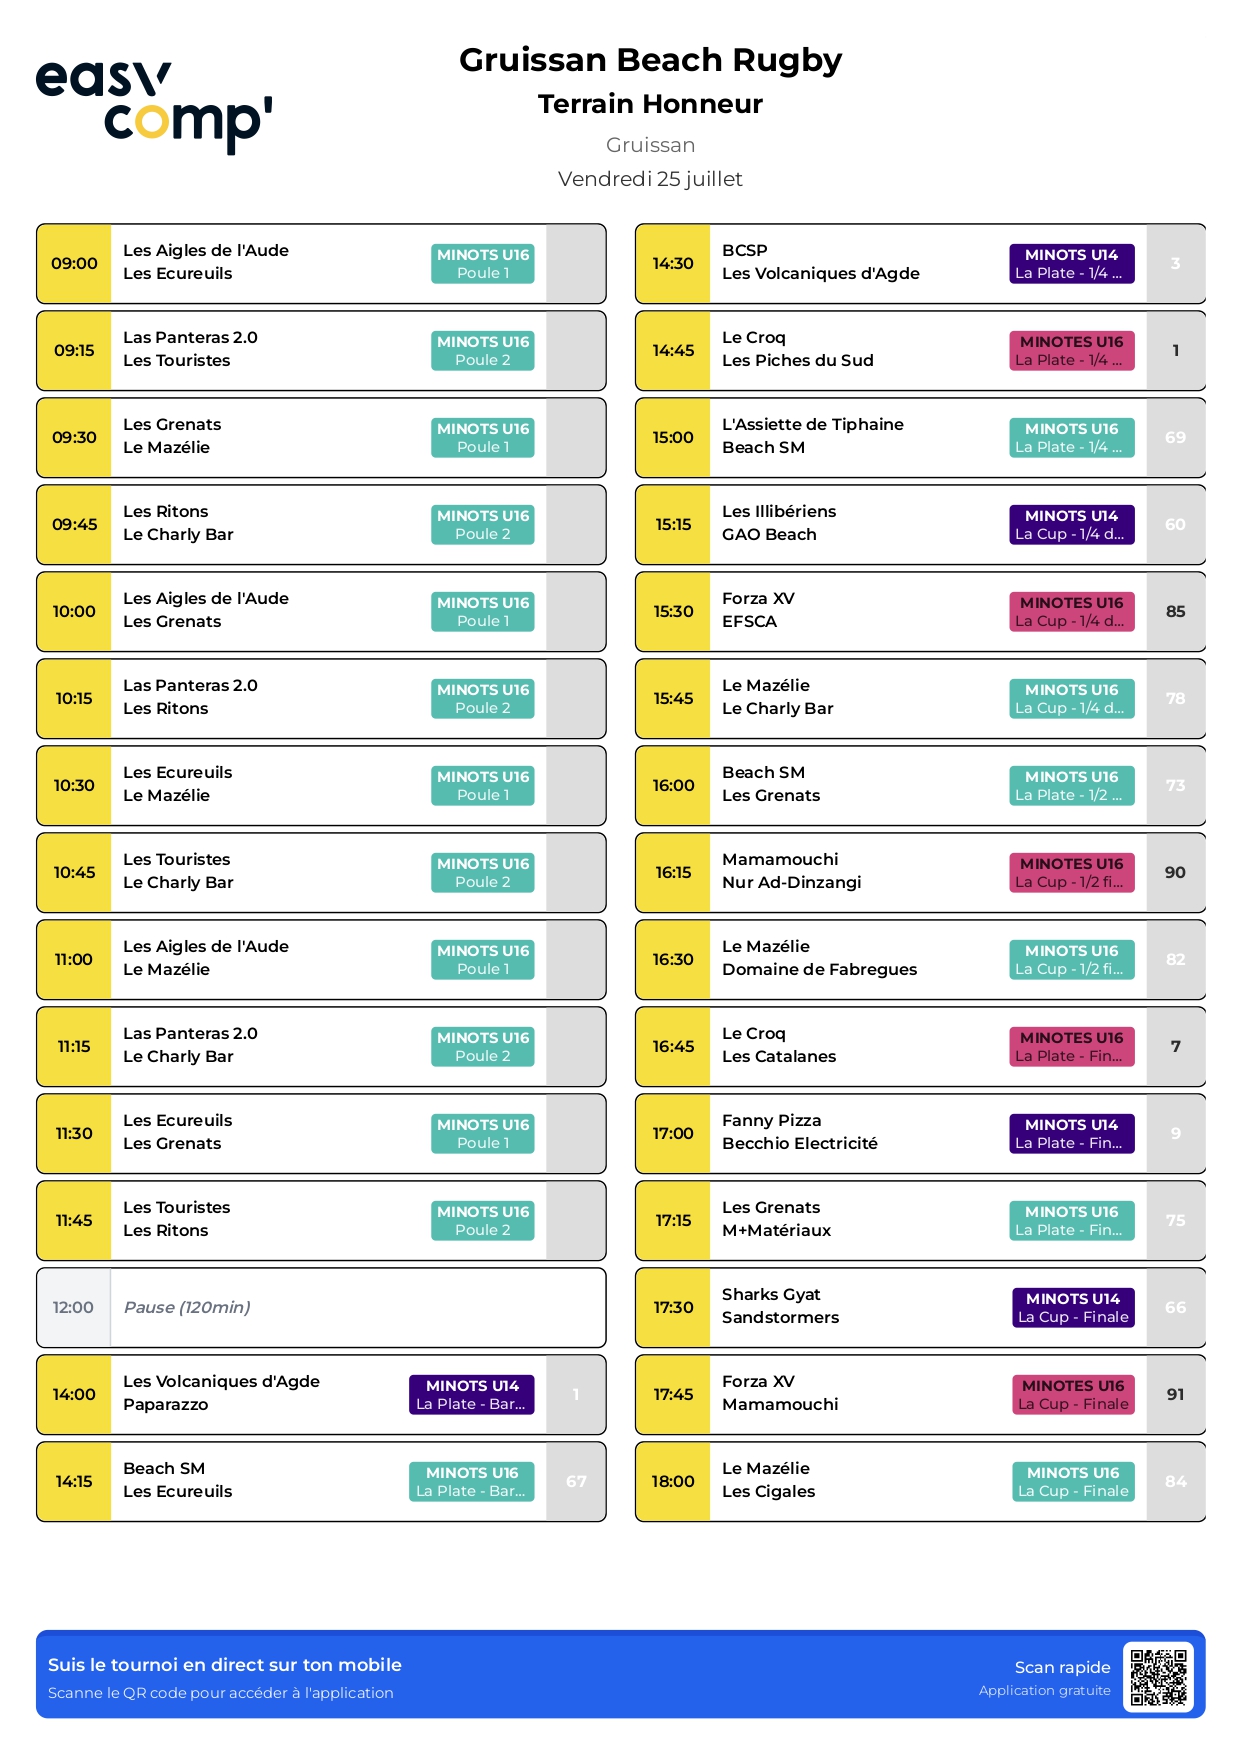
Task: Click the MINOTS U14 La Plate badge at 14:30
Action: [x=1071, y=264]
